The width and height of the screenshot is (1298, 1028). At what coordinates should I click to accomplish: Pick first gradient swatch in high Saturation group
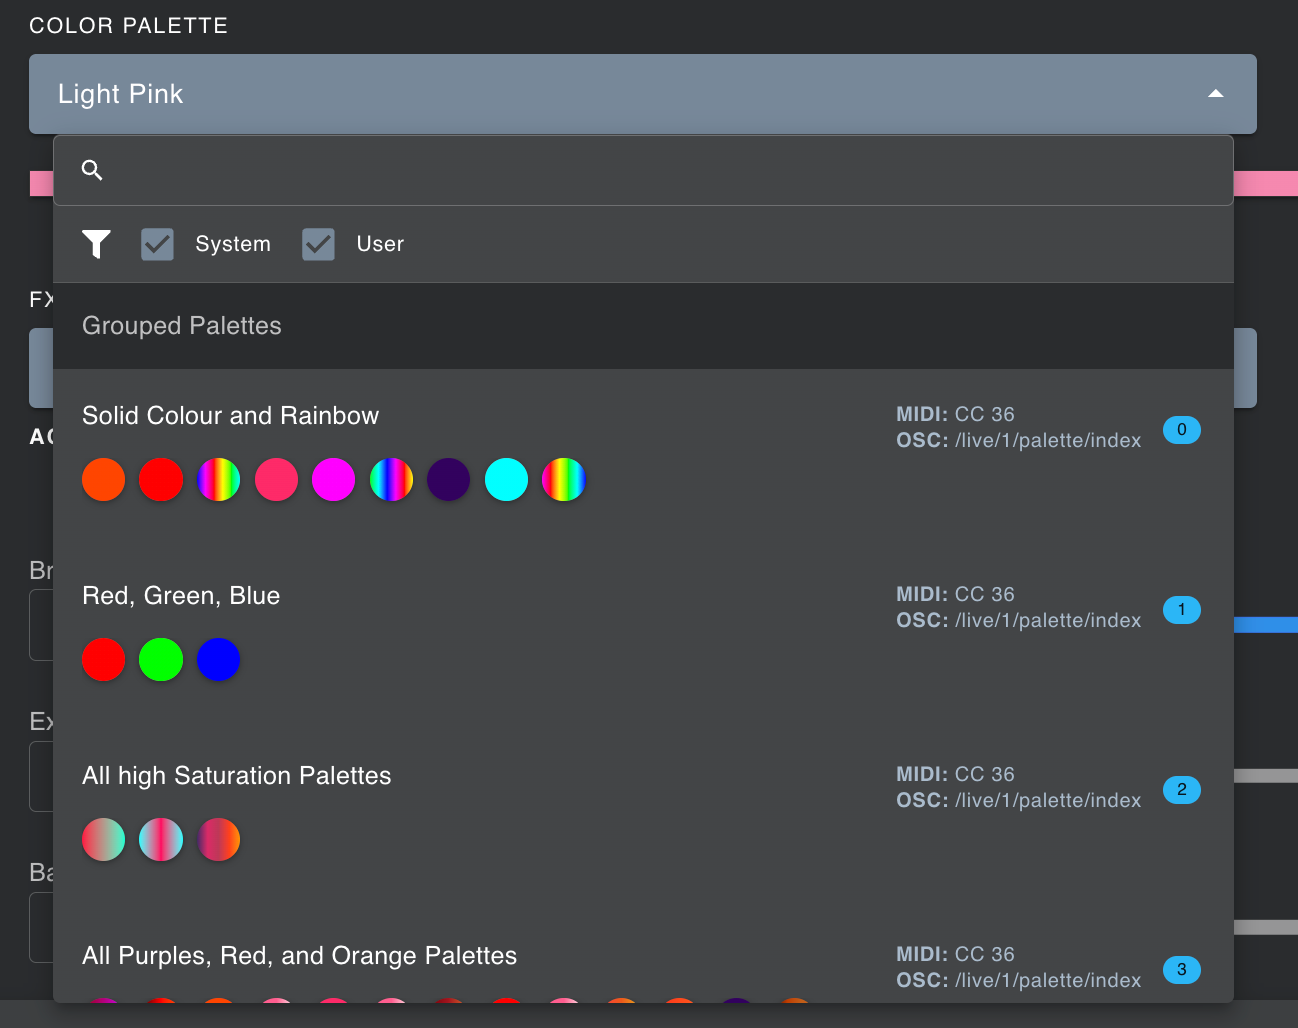(x=104, y=840)
